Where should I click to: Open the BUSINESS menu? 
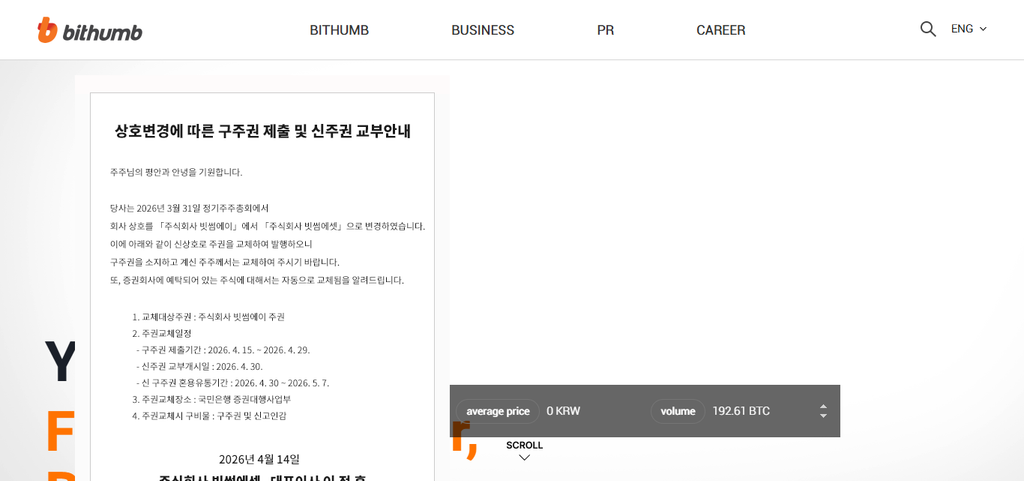pyautogui.click(x=483, y=30)
